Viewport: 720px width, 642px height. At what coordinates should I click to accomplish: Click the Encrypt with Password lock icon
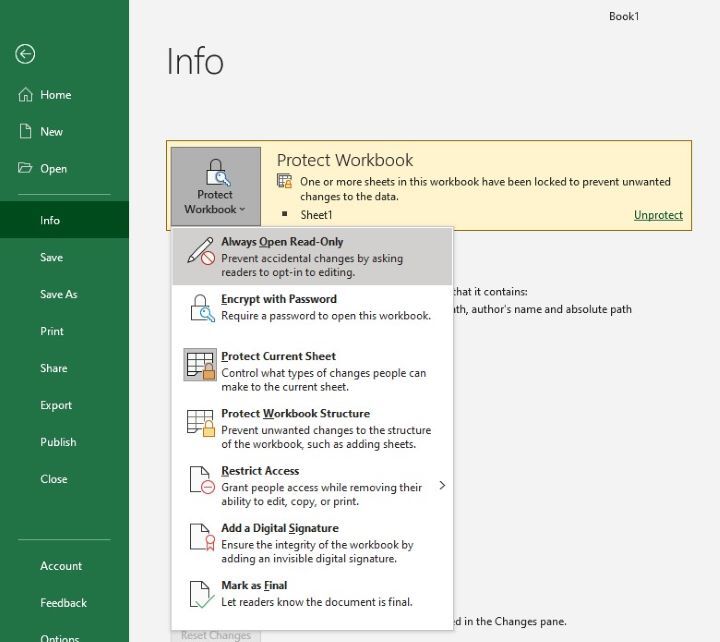click(x=202, y=308)
